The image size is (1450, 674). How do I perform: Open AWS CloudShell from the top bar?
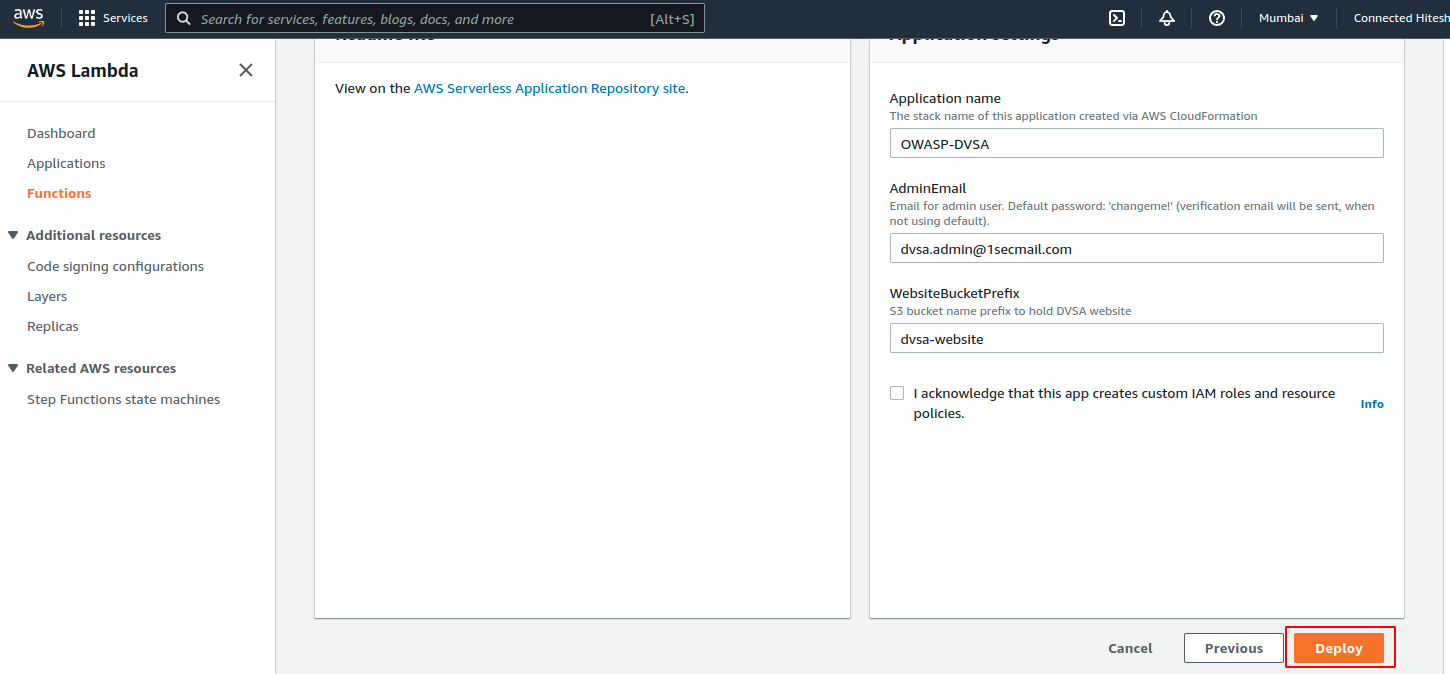(x=1116, y=17)
